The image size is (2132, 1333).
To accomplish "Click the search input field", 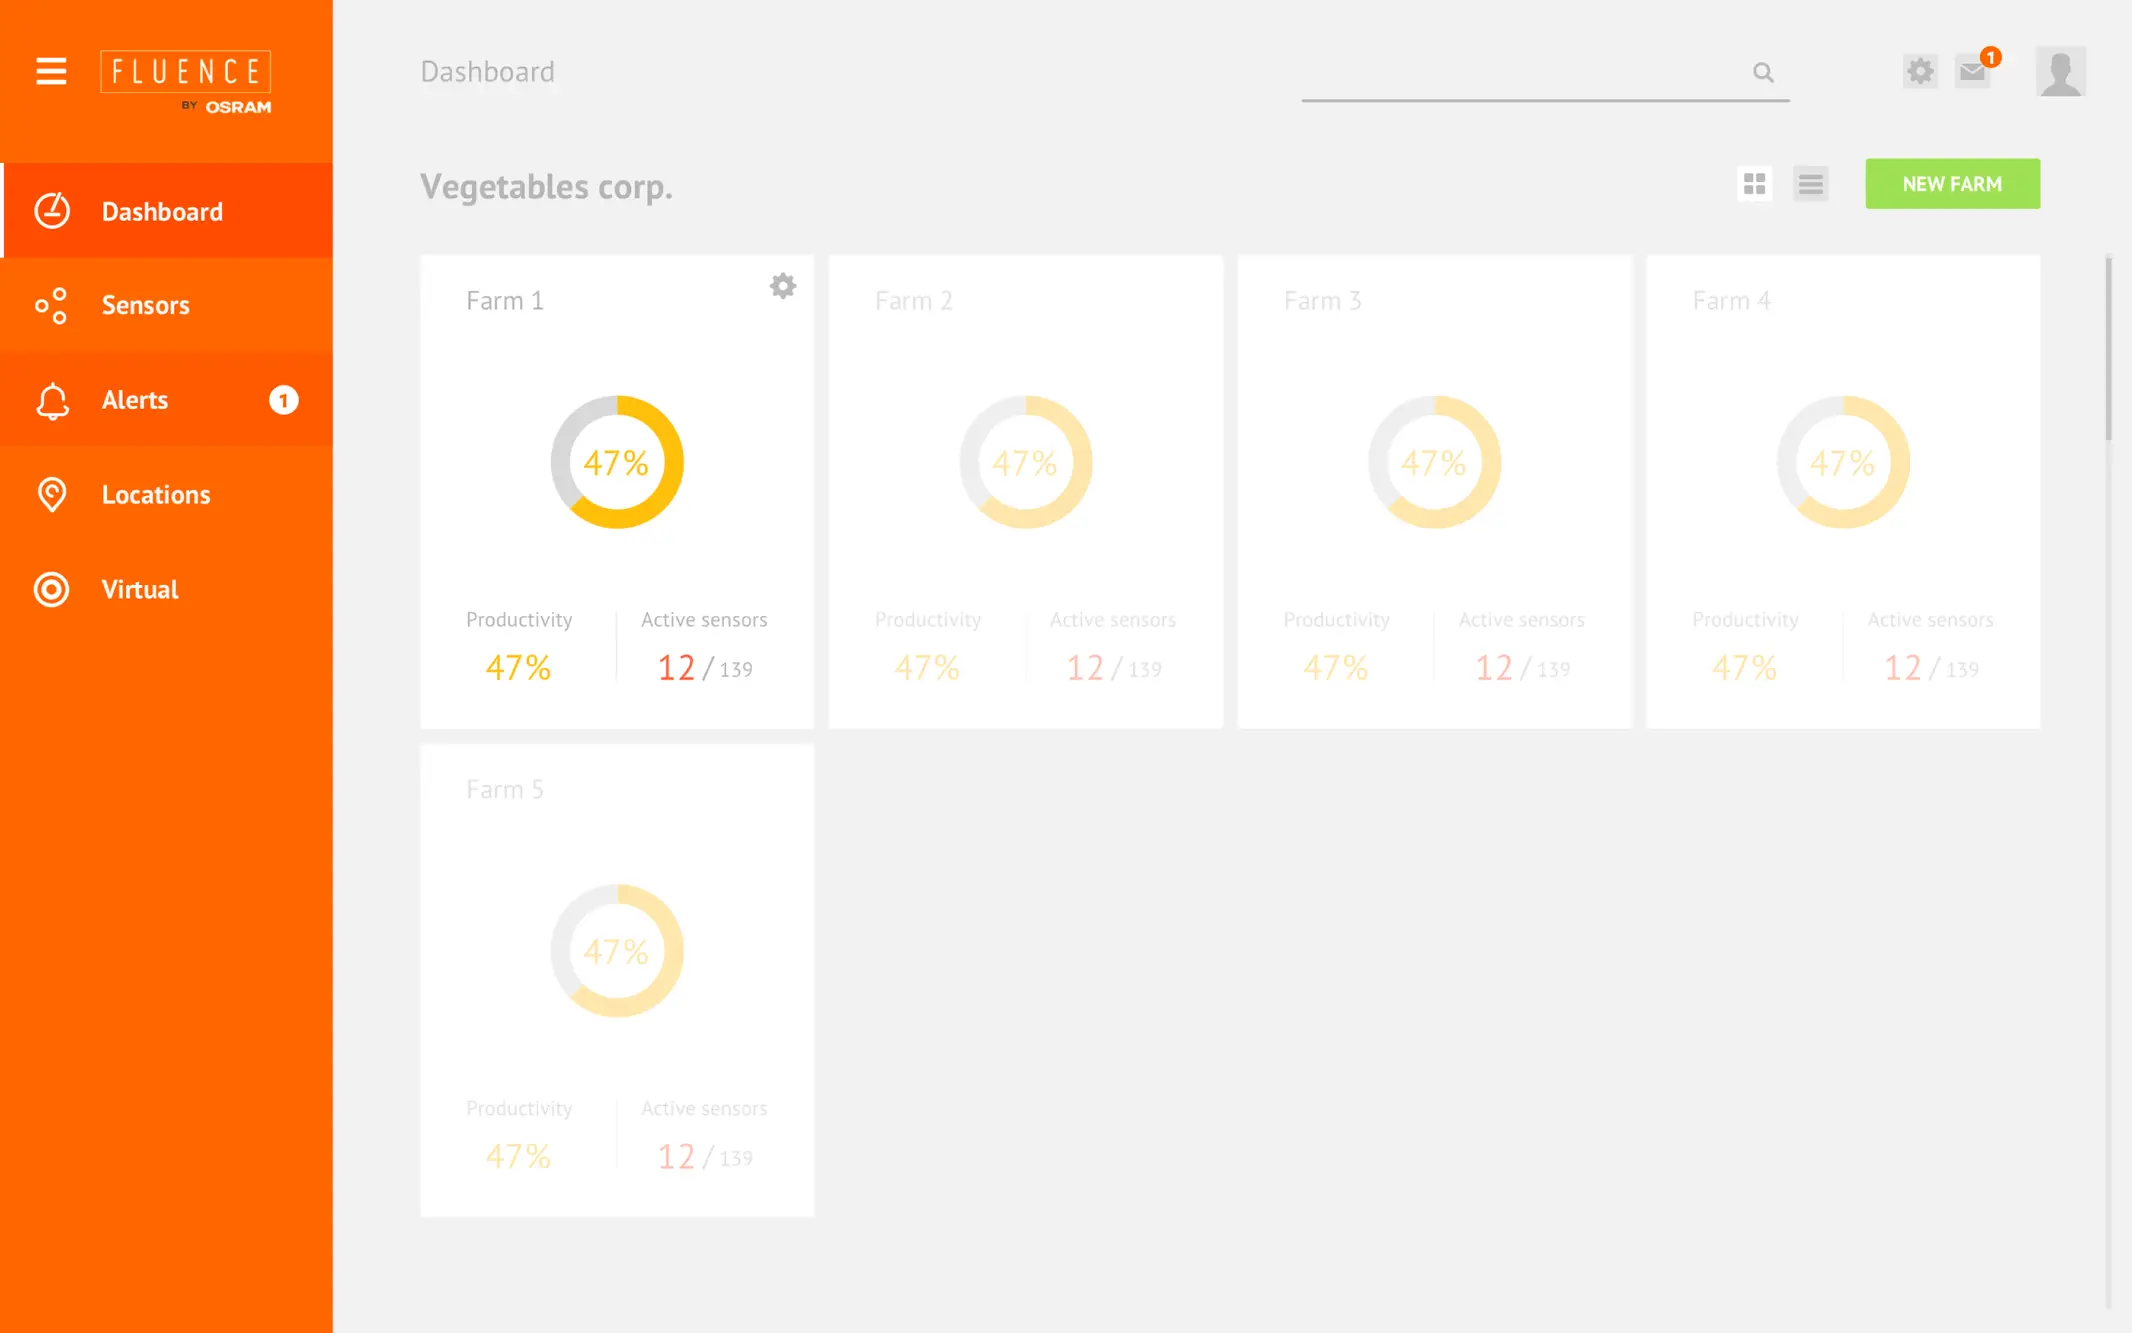I will pos(1520,73).
